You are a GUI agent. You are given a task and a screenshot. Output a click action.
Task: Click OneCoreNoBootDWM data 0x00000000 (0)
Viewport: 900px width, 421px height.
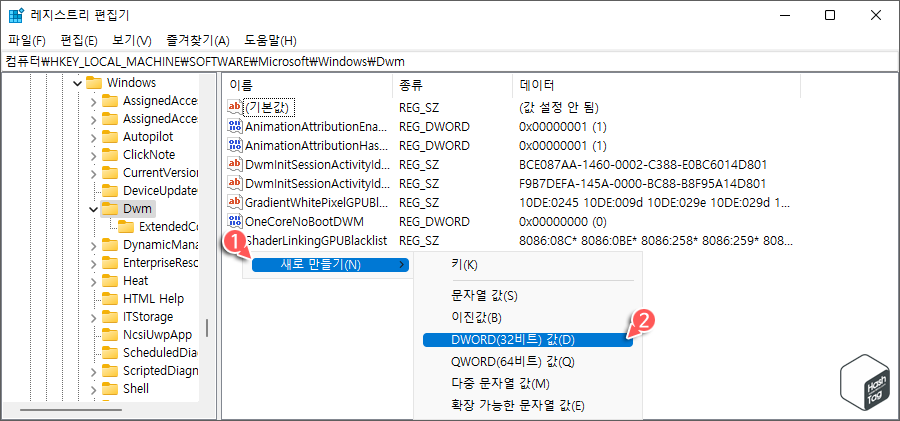tap(562, 221)
